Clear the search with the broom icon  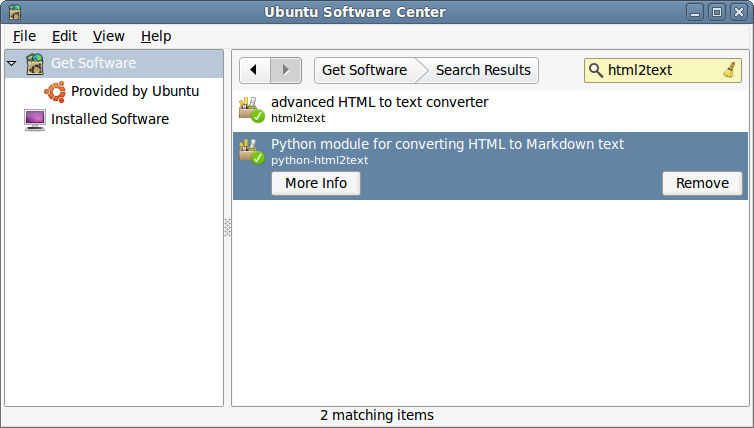coord(730,70)
